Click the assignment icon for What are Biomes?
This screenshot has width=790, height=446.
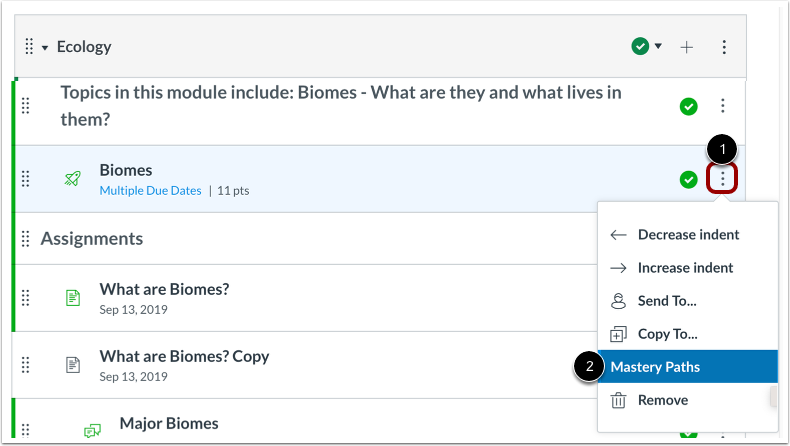pos(73,297)
